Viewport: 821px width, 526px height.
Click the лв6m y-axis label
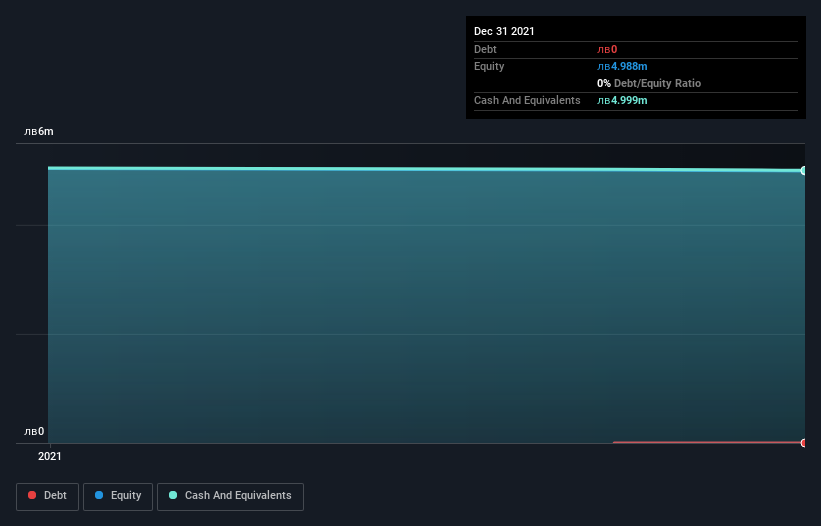click(x=39, y=131)
